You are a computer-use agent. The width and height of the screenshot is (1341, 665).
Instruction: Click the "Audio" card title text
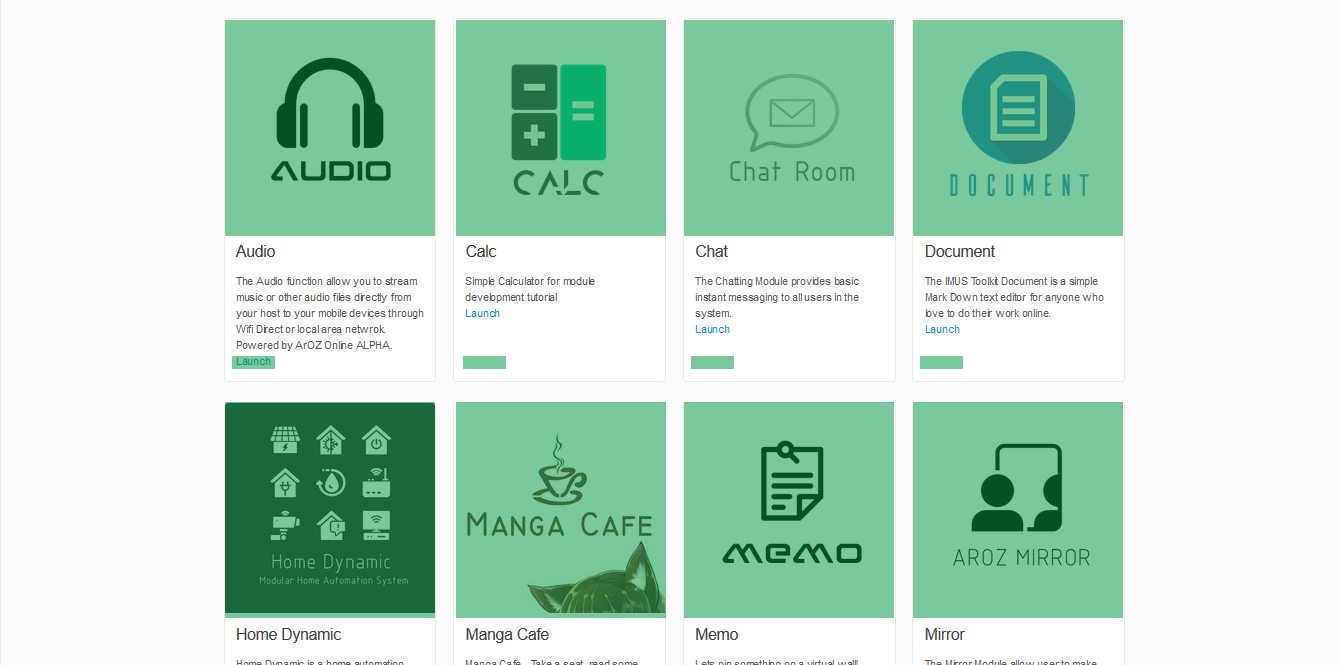click(256, 252)
